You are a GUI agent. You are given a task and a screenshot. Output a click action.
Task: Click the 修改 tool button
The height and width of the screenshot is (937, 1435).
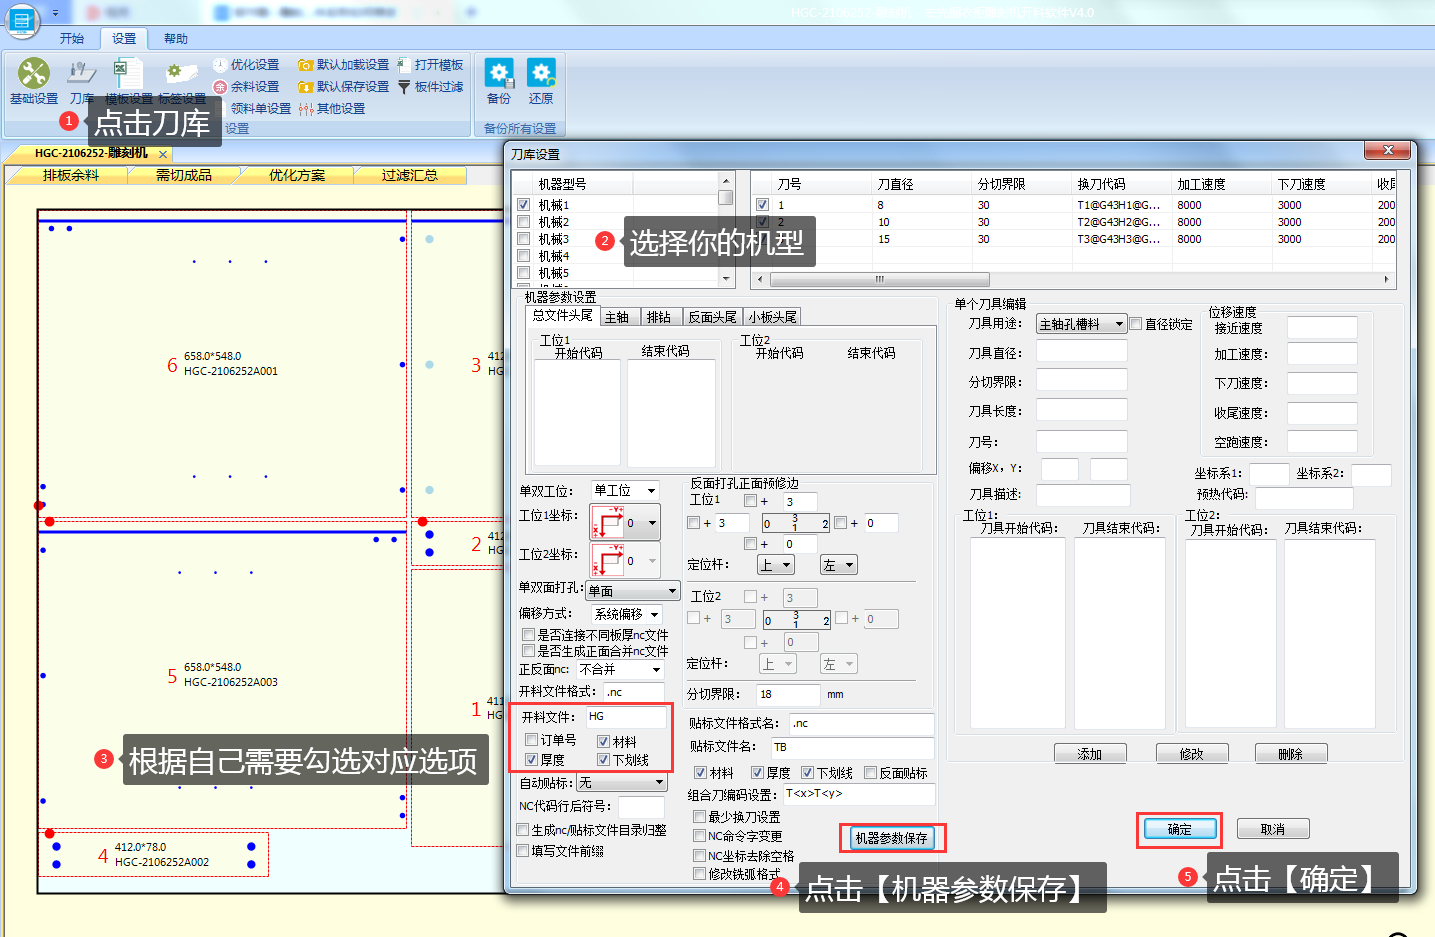pyautogui.click(x=1192, y=754)
